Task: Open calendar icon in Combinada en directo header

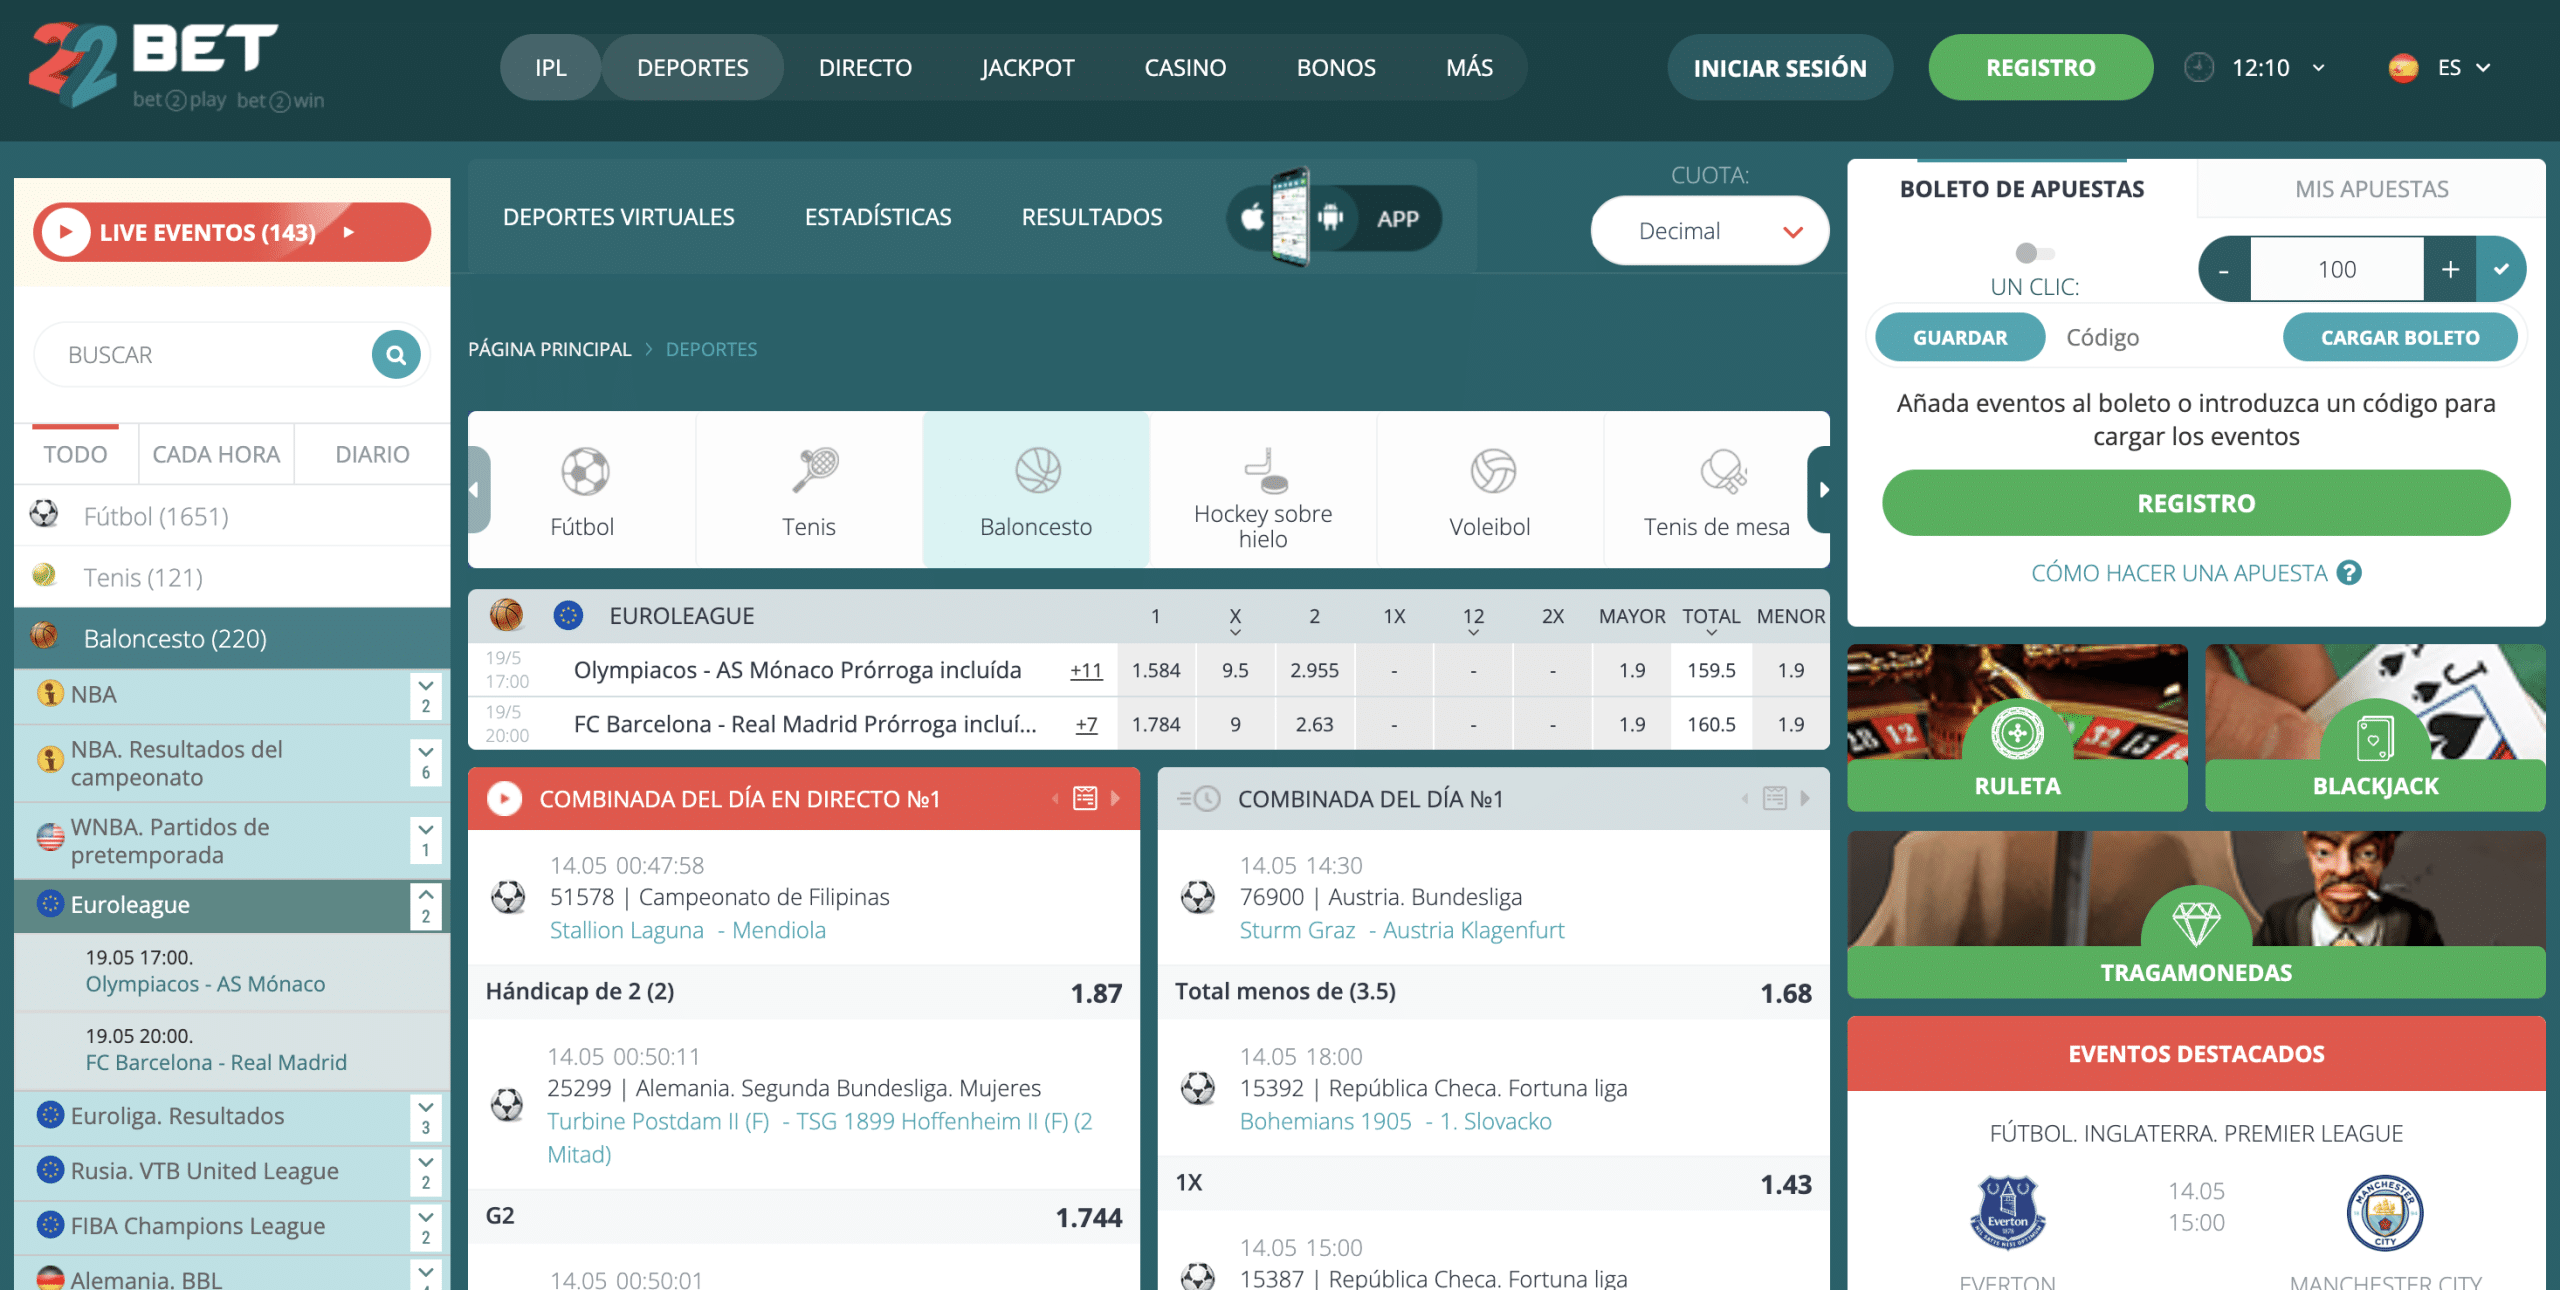Action: [x=1085, y=798]
